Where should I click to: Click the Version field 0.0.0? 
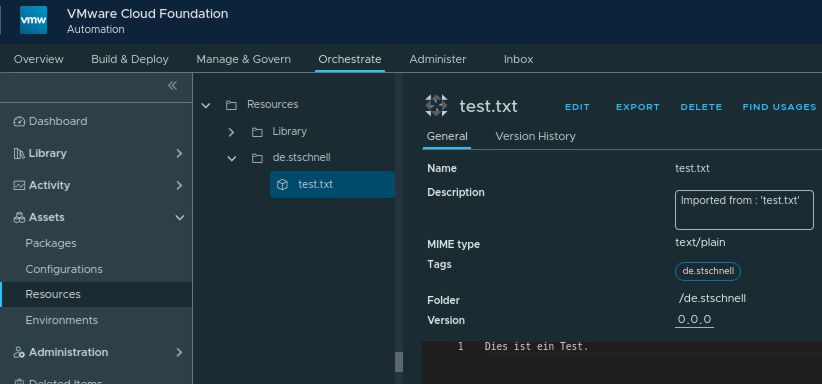694,319
